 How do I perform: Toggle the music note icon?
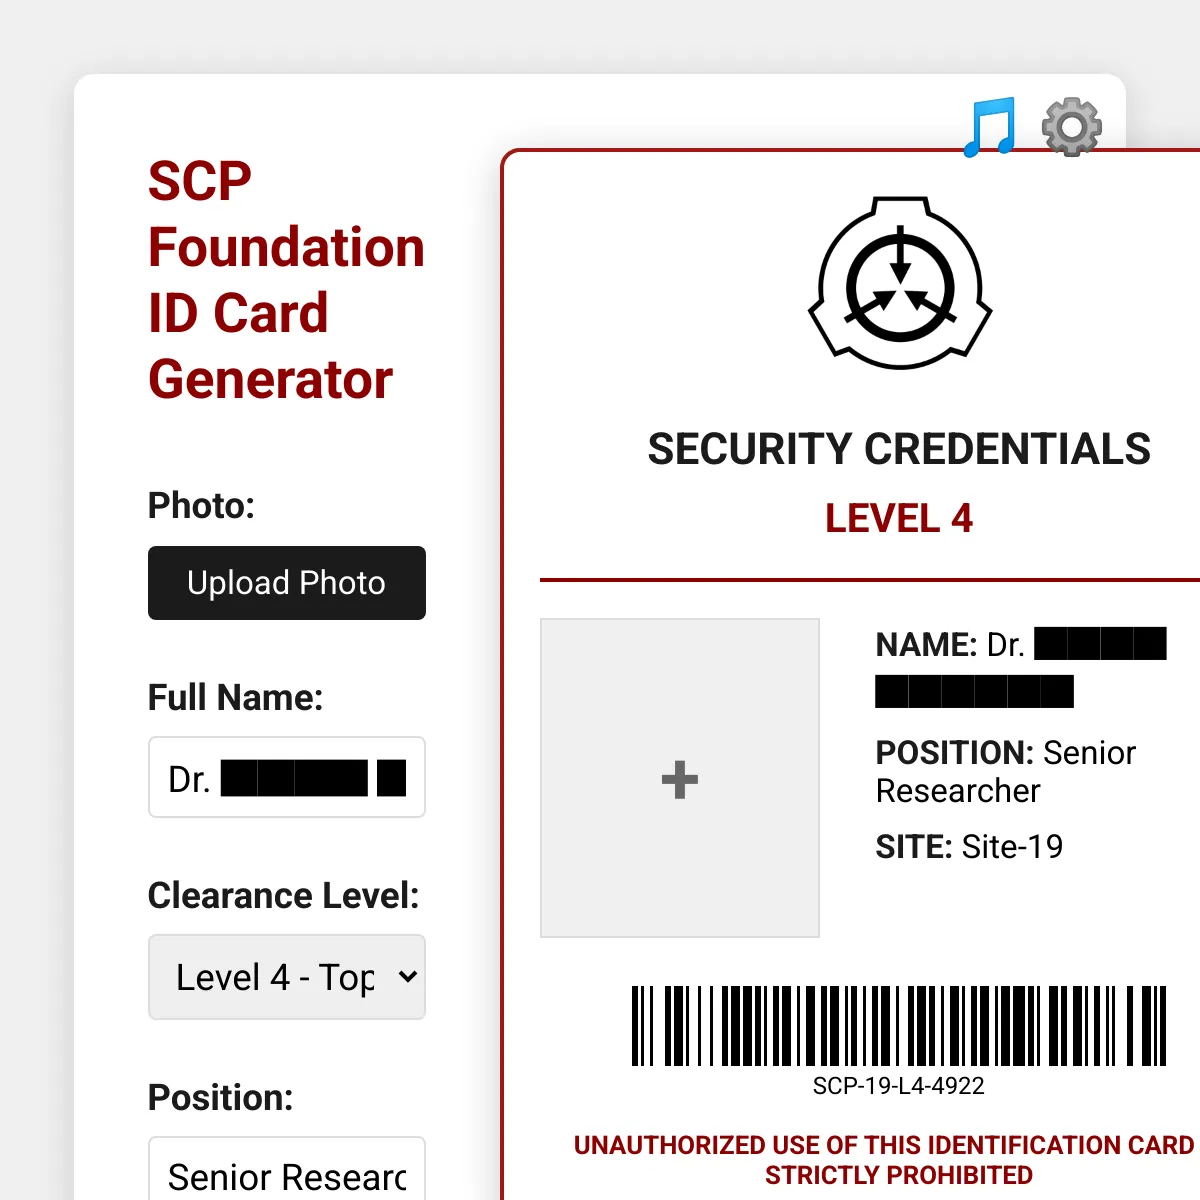click(x=989, y=127)
